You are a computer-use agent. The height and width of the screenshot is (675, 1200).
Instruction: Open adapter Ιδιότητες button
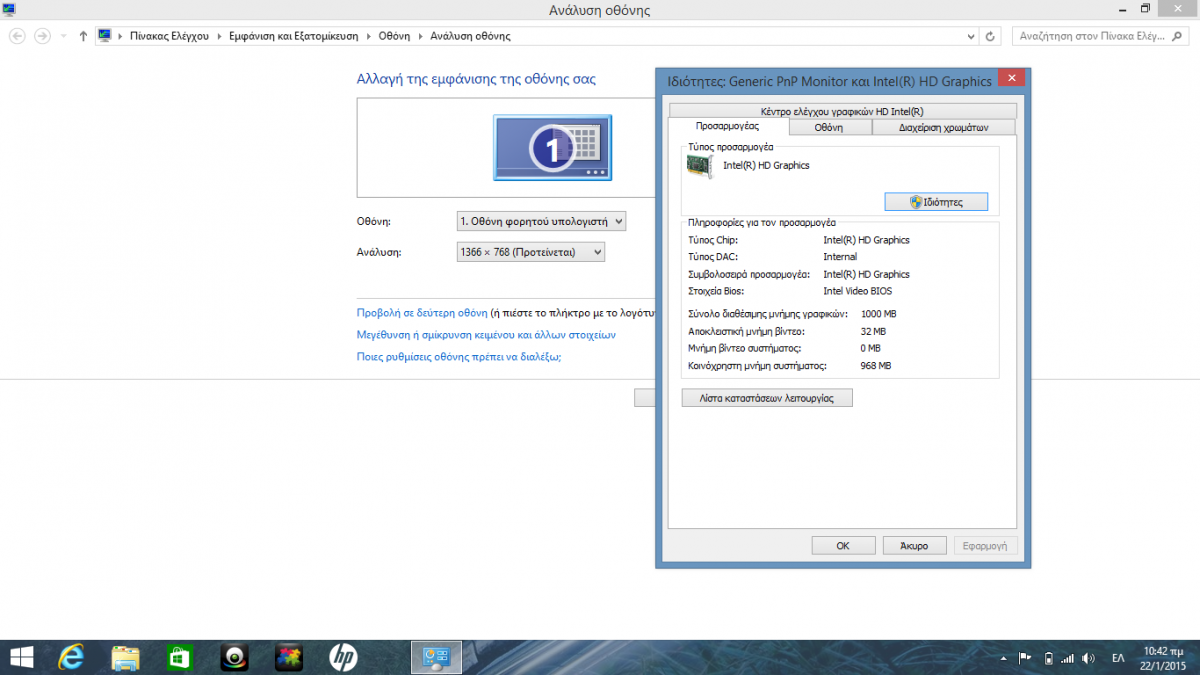pos(936,202)
